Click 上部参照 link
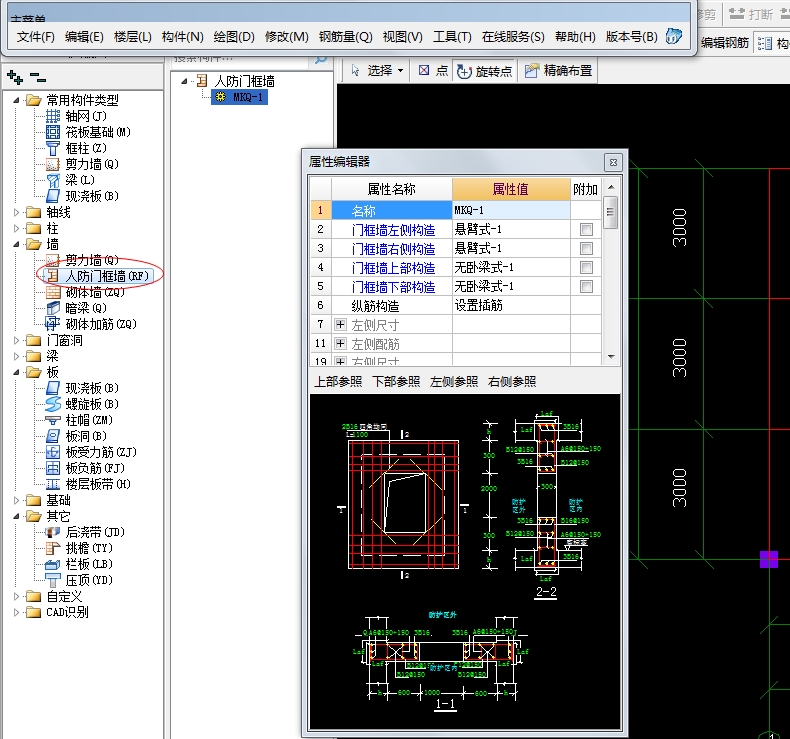The height and width of the screenshot is (739, 790). click(338, 382)
